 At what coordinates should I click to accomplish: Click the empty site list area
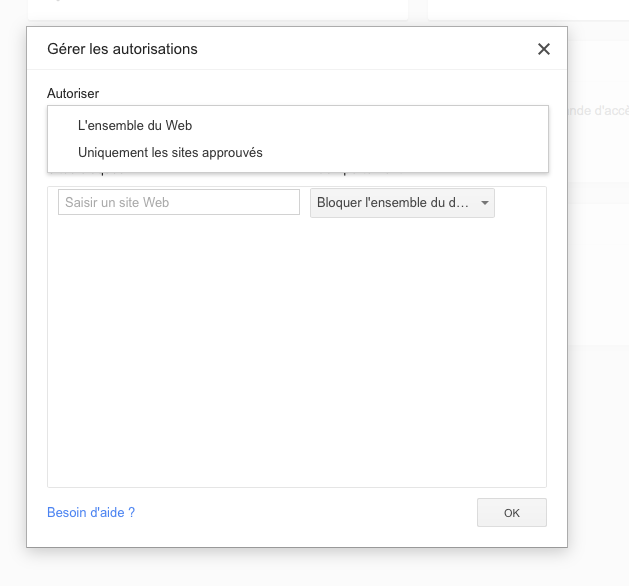click(296, 350)
